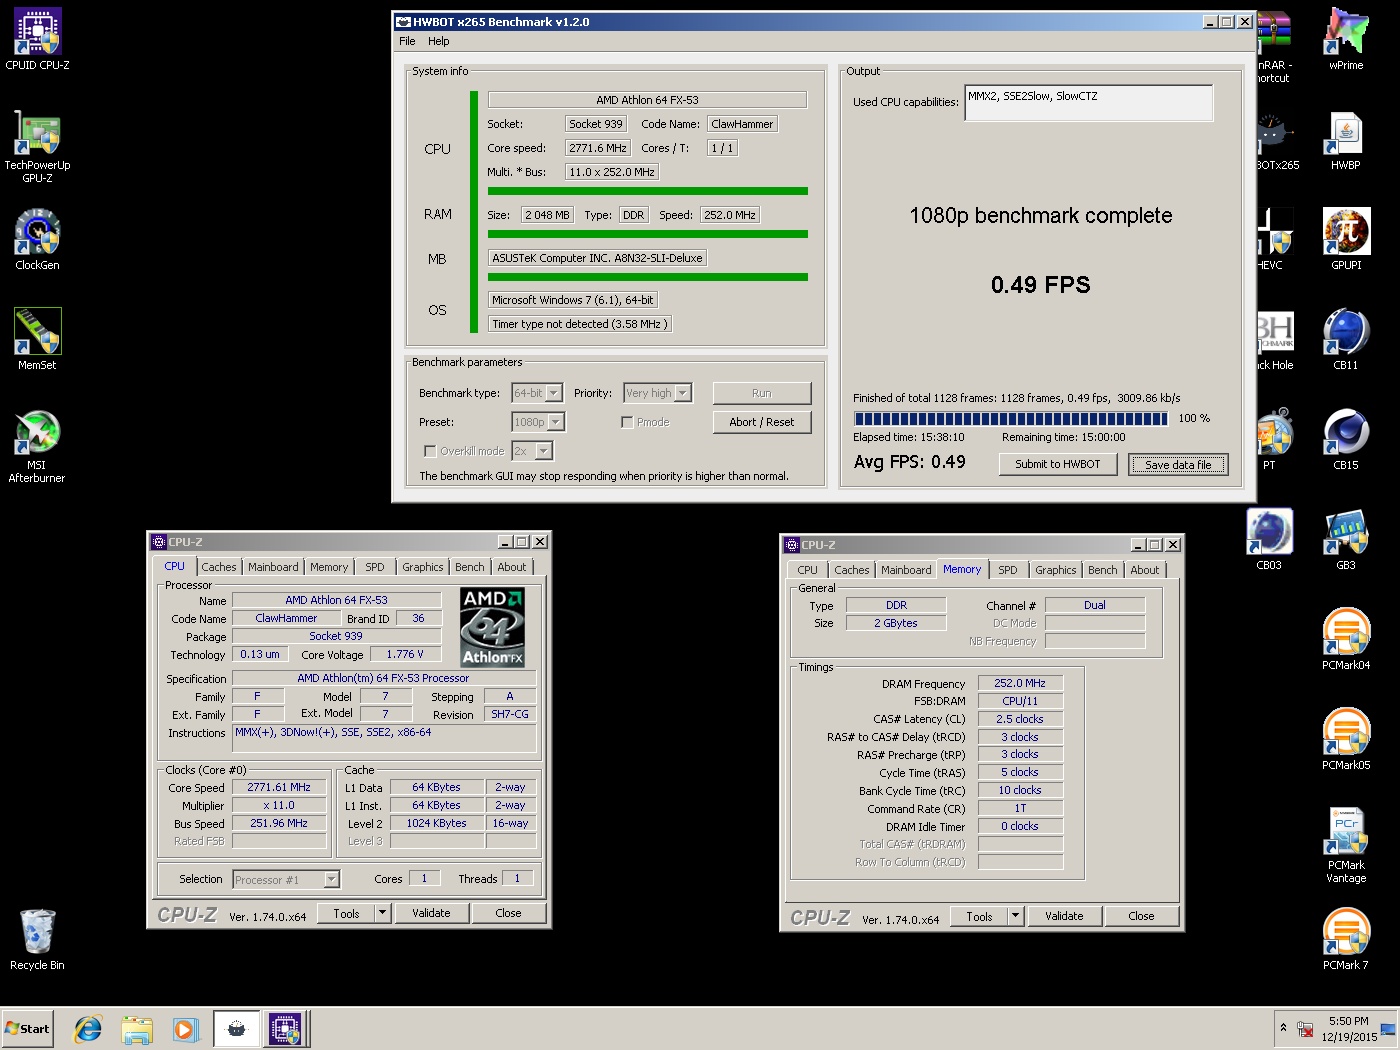The image size is (1400, 1050).
Task: Switch to Mainboard tab in left CPU-Z
Action: click(273, 567)
